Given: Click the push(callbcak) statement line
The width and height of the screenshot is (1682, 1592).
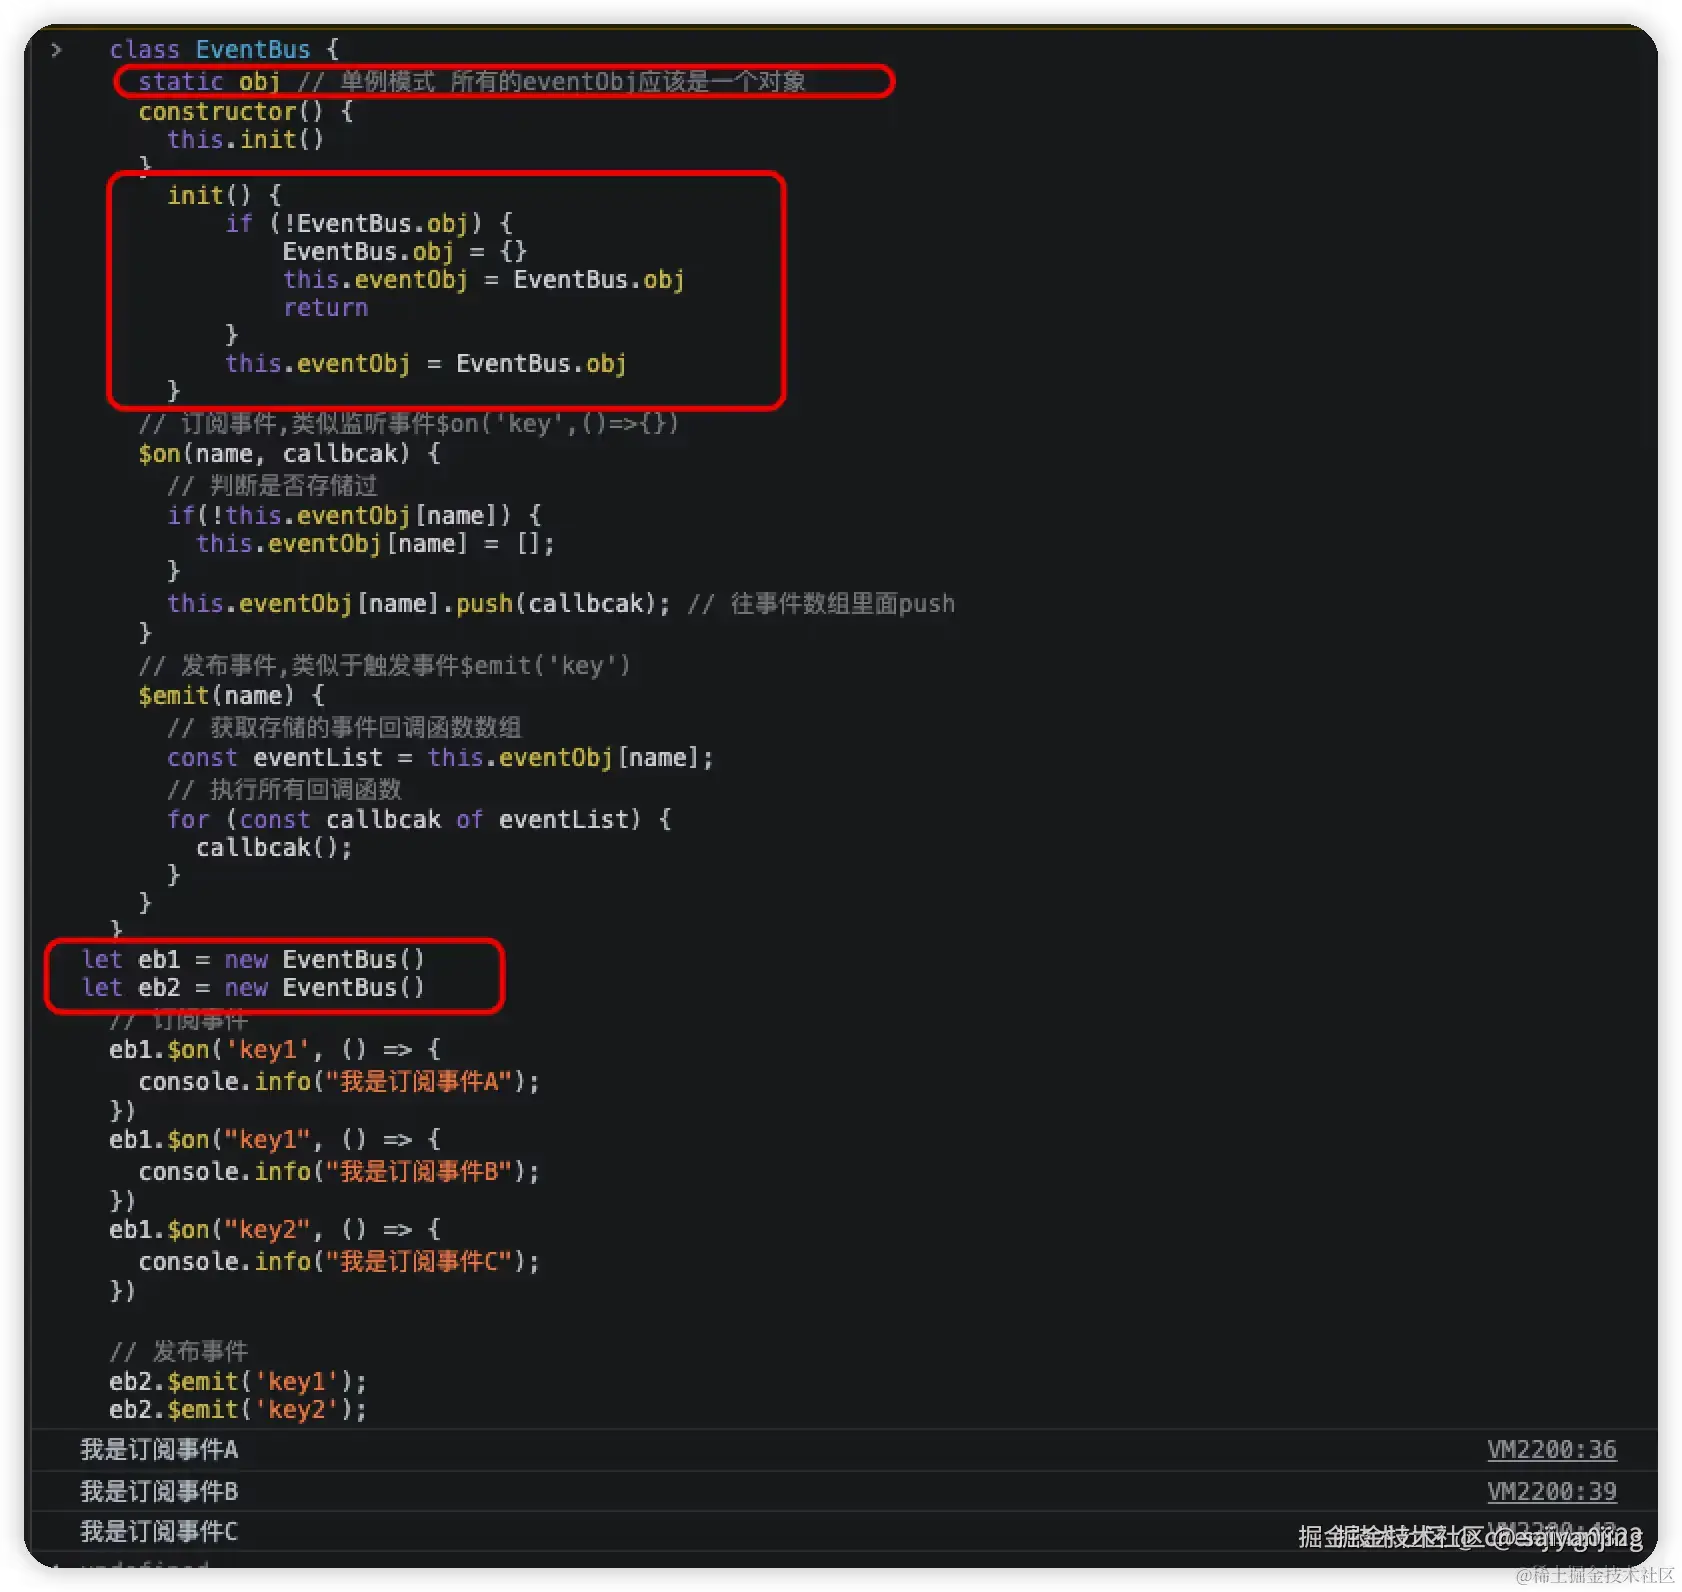Looking at the screenshot, I should pos(418,604).
